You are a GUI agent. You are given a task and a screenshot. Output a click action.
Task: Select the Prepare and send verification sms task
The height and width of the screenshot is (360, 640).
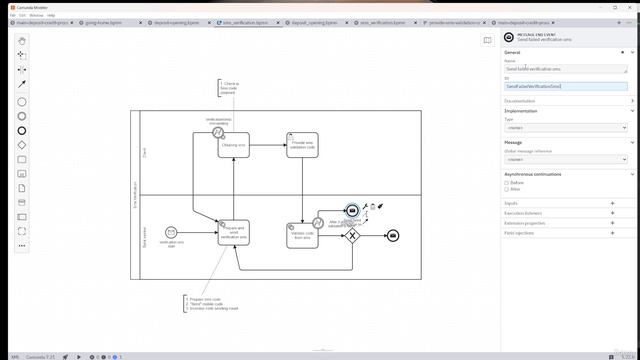pyautogui.click(x=234, y=233)
